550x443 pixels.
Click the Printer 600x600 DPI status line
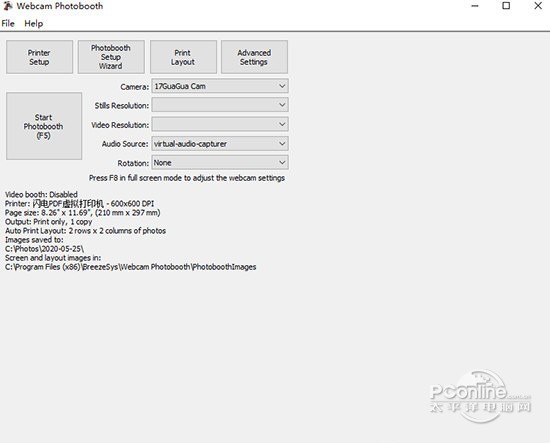[79, 204]
